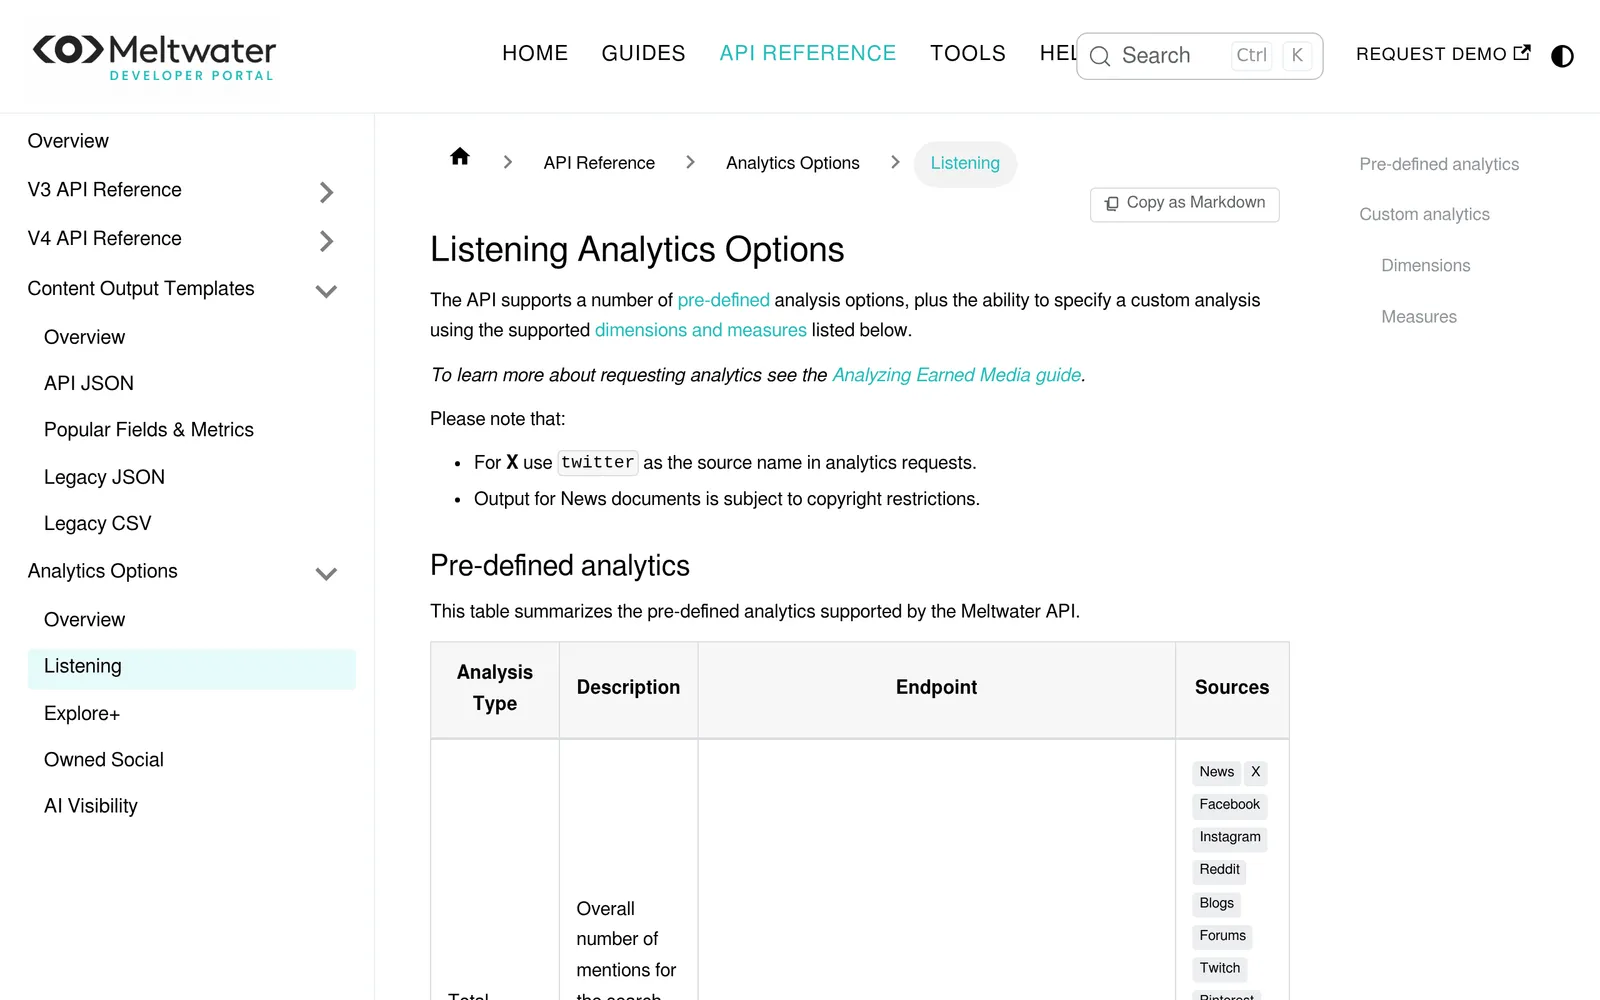This screenshot has width=1600, height=1000.
Task: Open the API REFERENCE nav item
Action: tap(808, 53)
